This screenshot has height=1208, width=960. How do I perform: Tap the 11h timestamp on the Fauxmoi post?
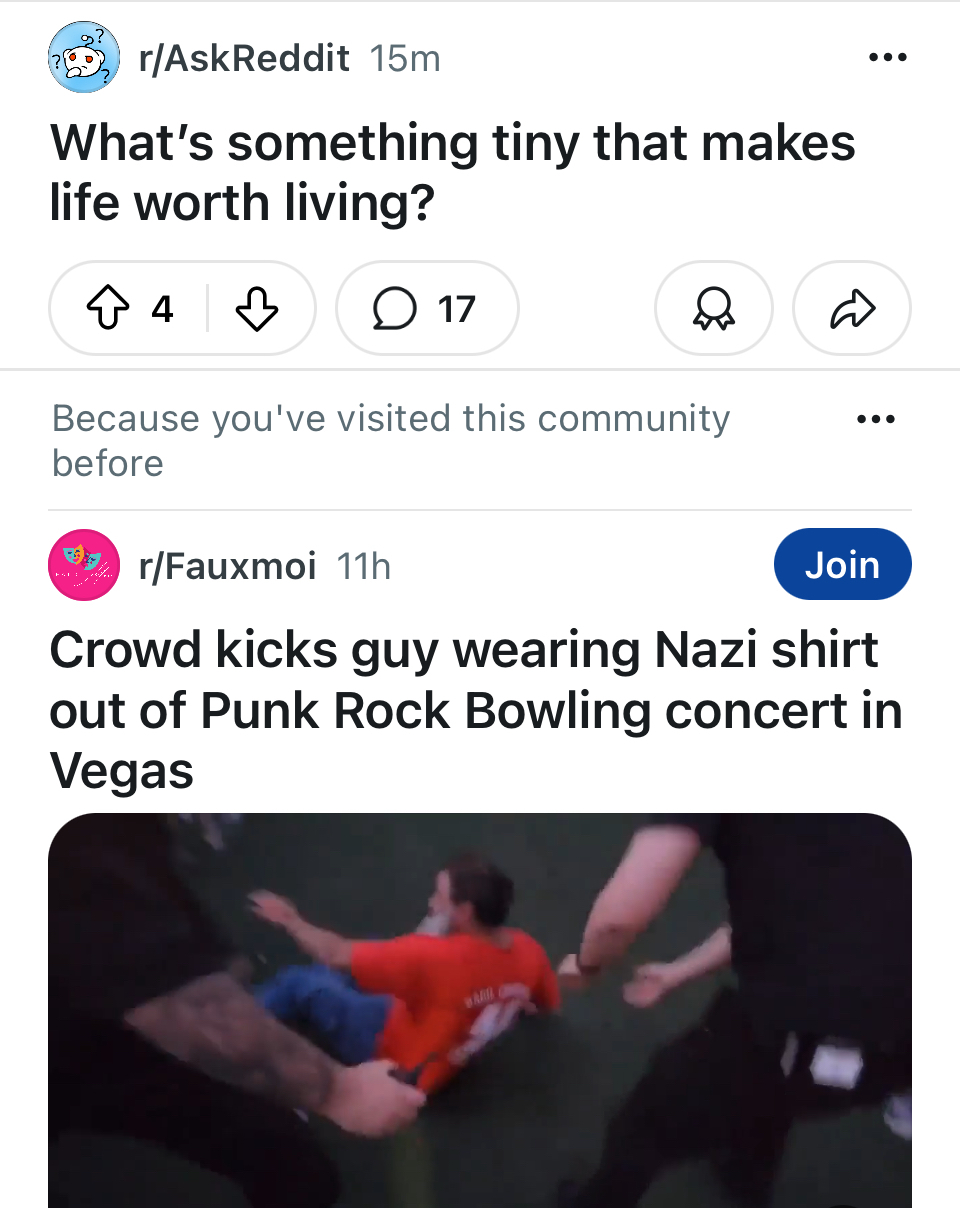click(x=363, y=567)
